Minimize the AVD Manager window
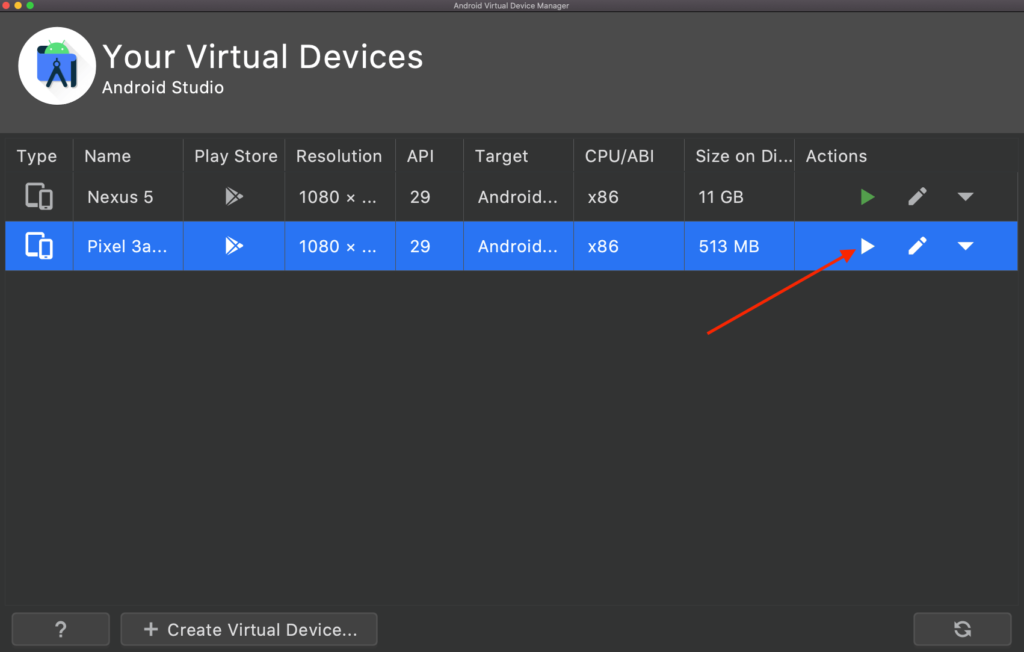 pos(18,5)
